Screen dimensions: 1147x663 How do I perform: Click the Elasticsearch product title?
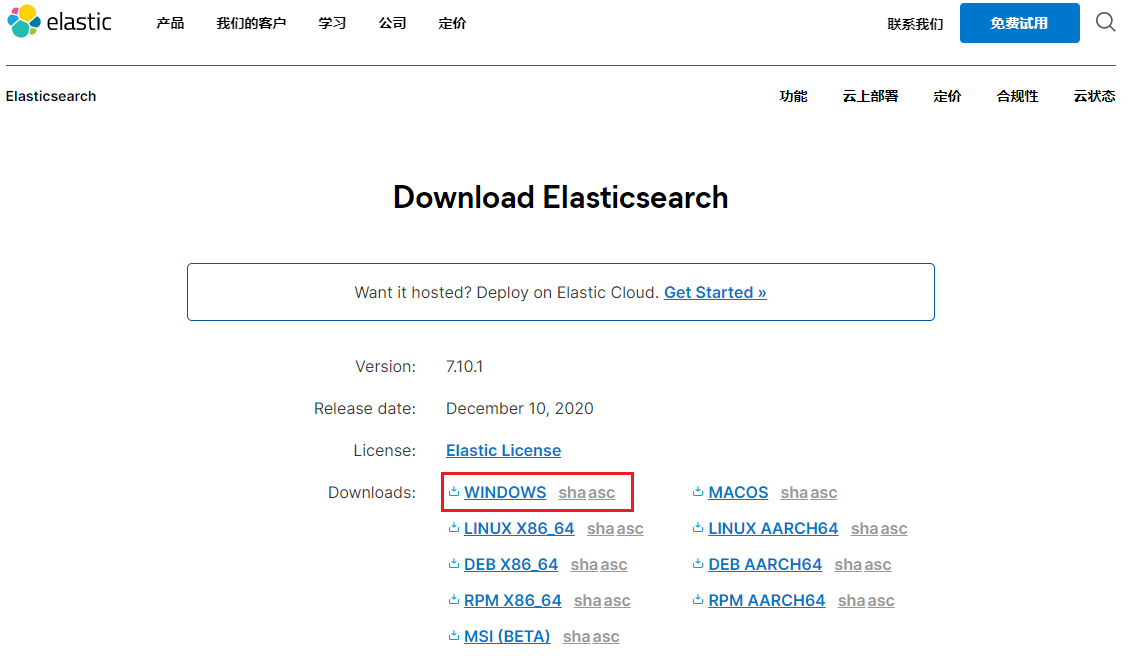click(x=51, y=96)
